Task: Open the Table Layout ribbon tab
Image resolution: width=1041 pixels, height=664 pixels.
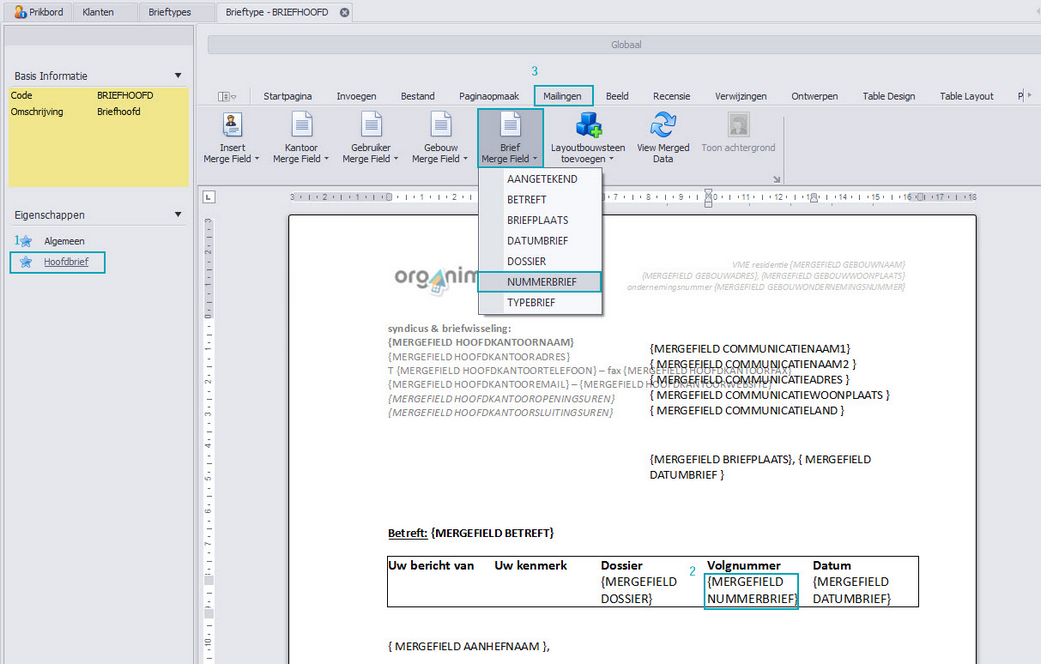Action: pos(966,96)
